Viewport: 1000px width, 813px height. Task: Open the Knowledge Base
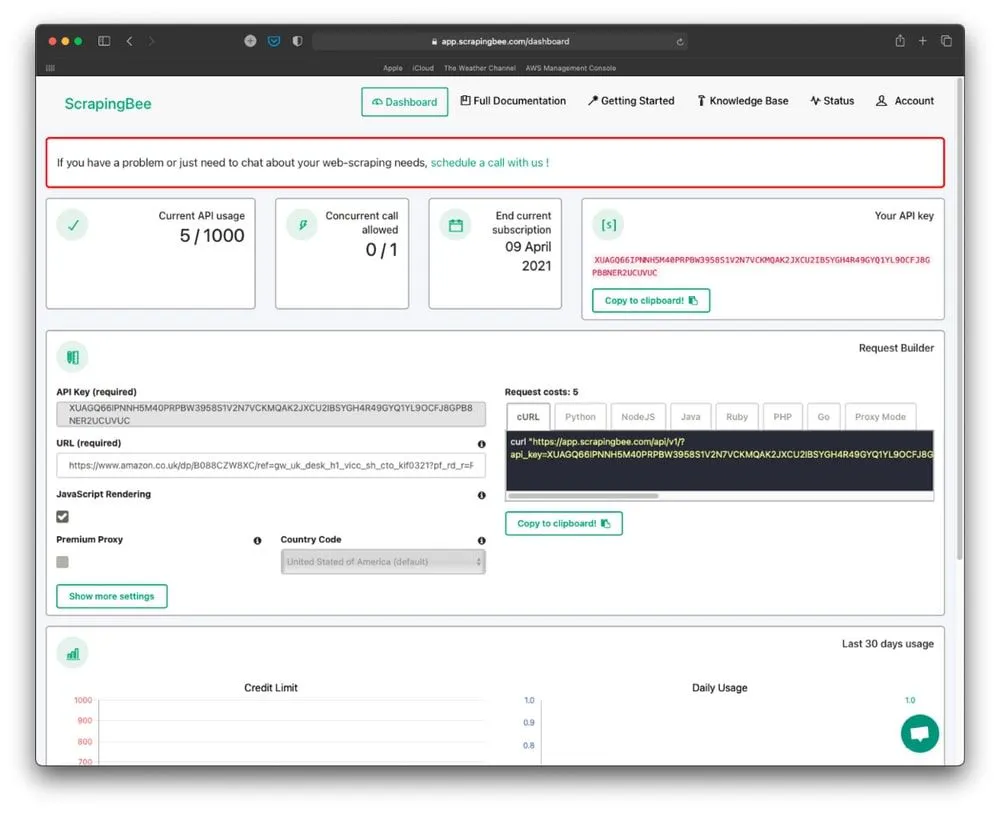tap(742, 101)
